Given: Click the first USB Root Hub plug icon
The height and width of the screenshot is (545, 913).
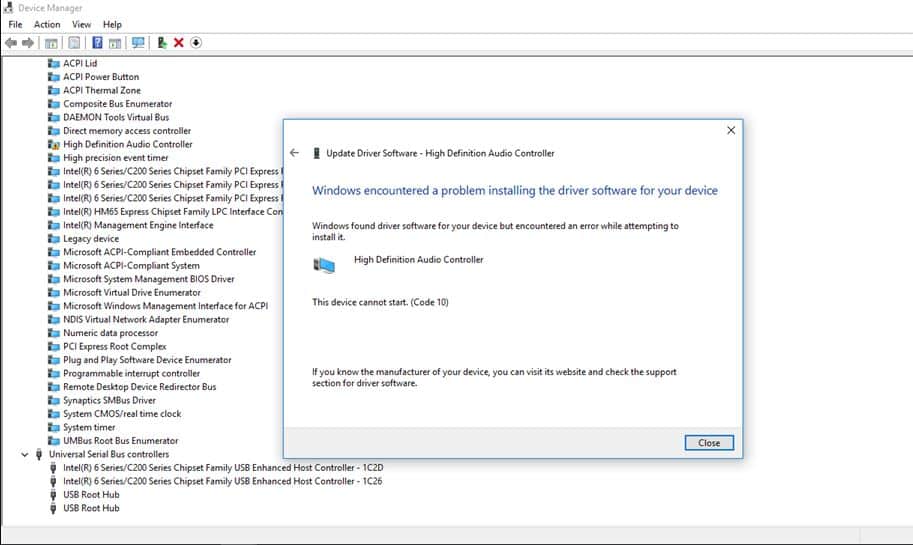Looking at the screenshot, I should (x=53, y=495).
